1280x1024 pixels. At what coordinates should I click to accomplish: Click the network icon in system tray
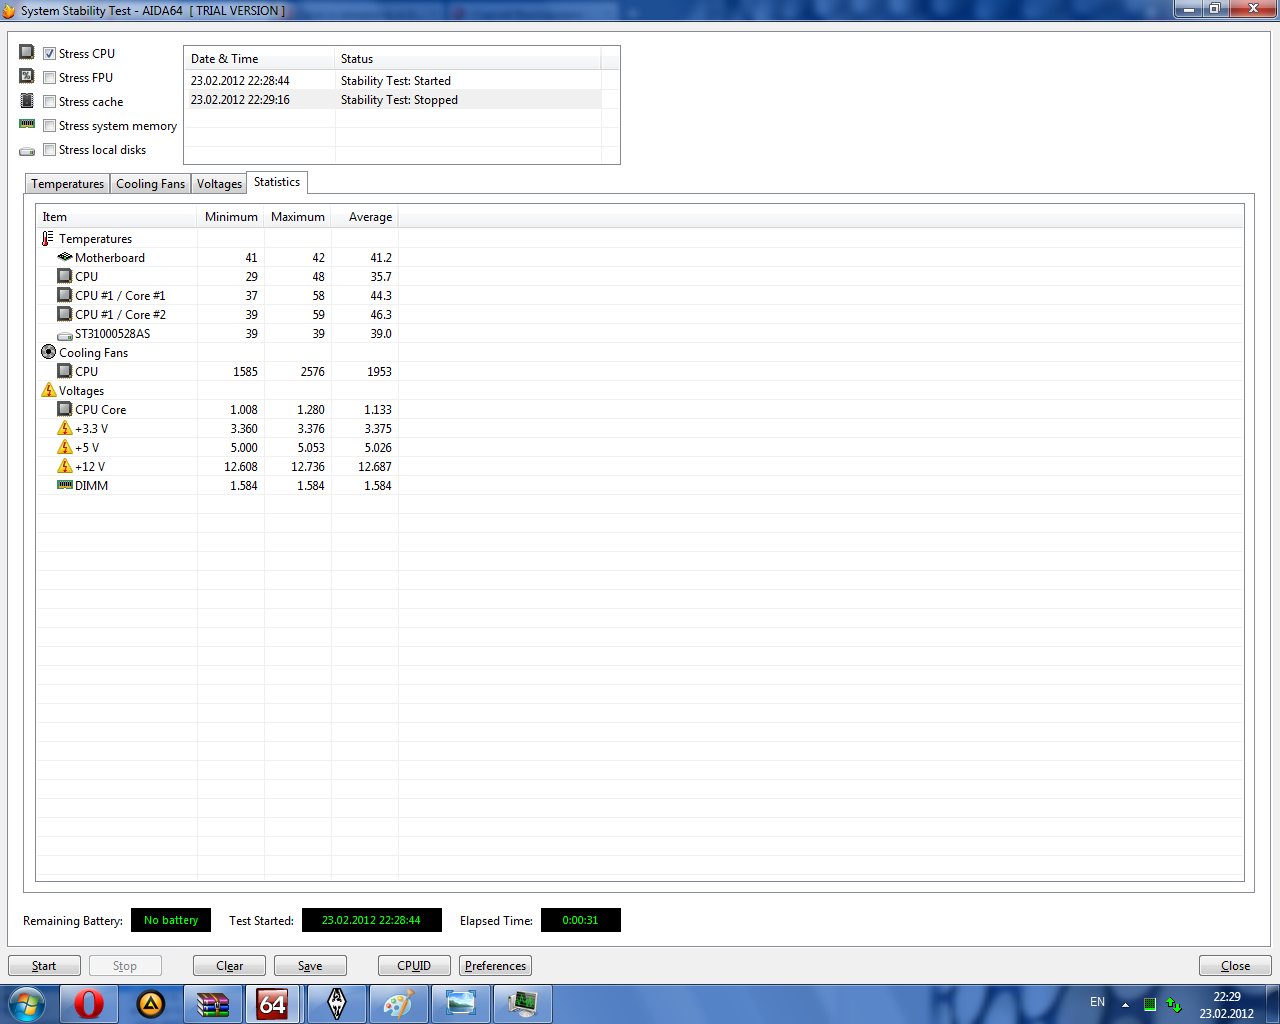click(1174, 1004)
